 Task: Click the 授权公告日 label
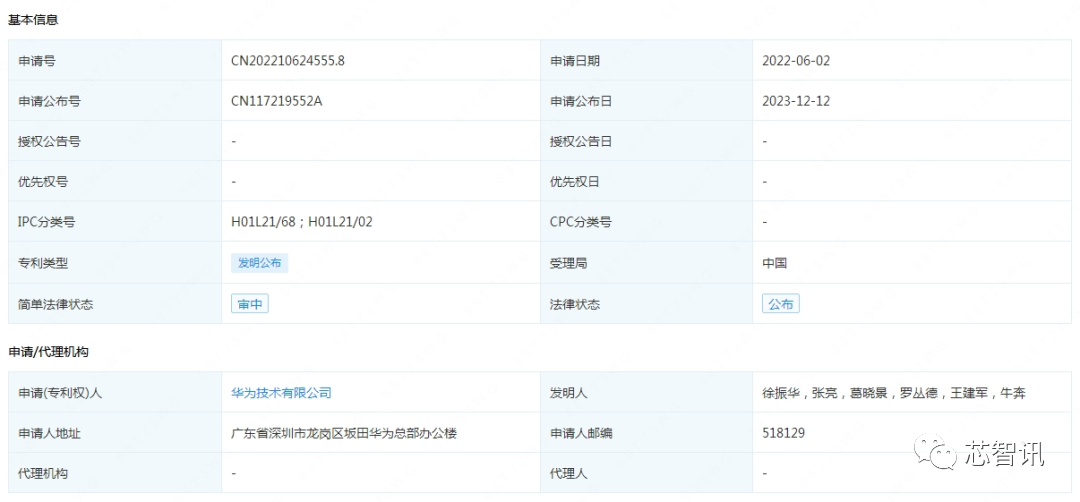click(x=581, y=141)
